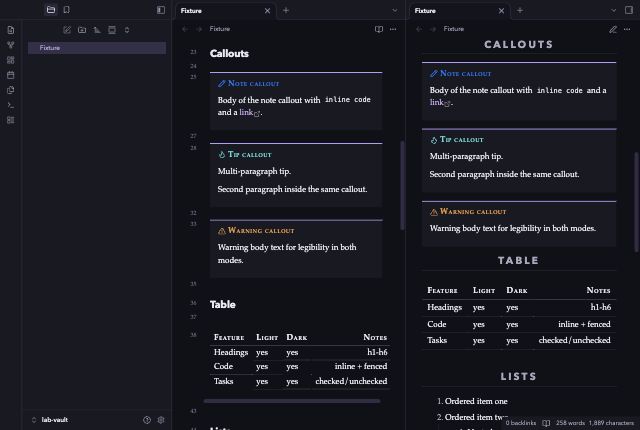The height and width of the screenshot is (430, 640).
Task: Open today's daily note ribbon icon
Action: click(11, 75)
